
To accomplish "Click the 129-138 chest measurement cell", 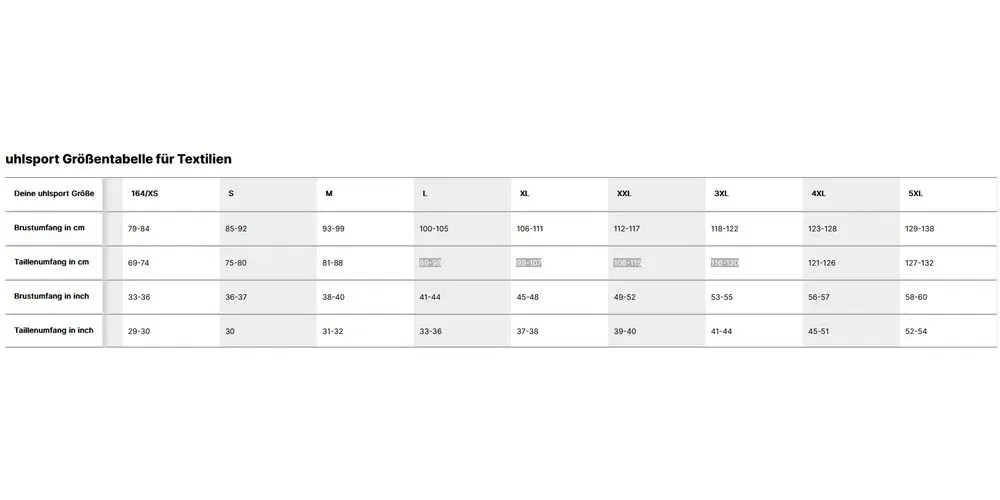I will [x=920, y=228].
